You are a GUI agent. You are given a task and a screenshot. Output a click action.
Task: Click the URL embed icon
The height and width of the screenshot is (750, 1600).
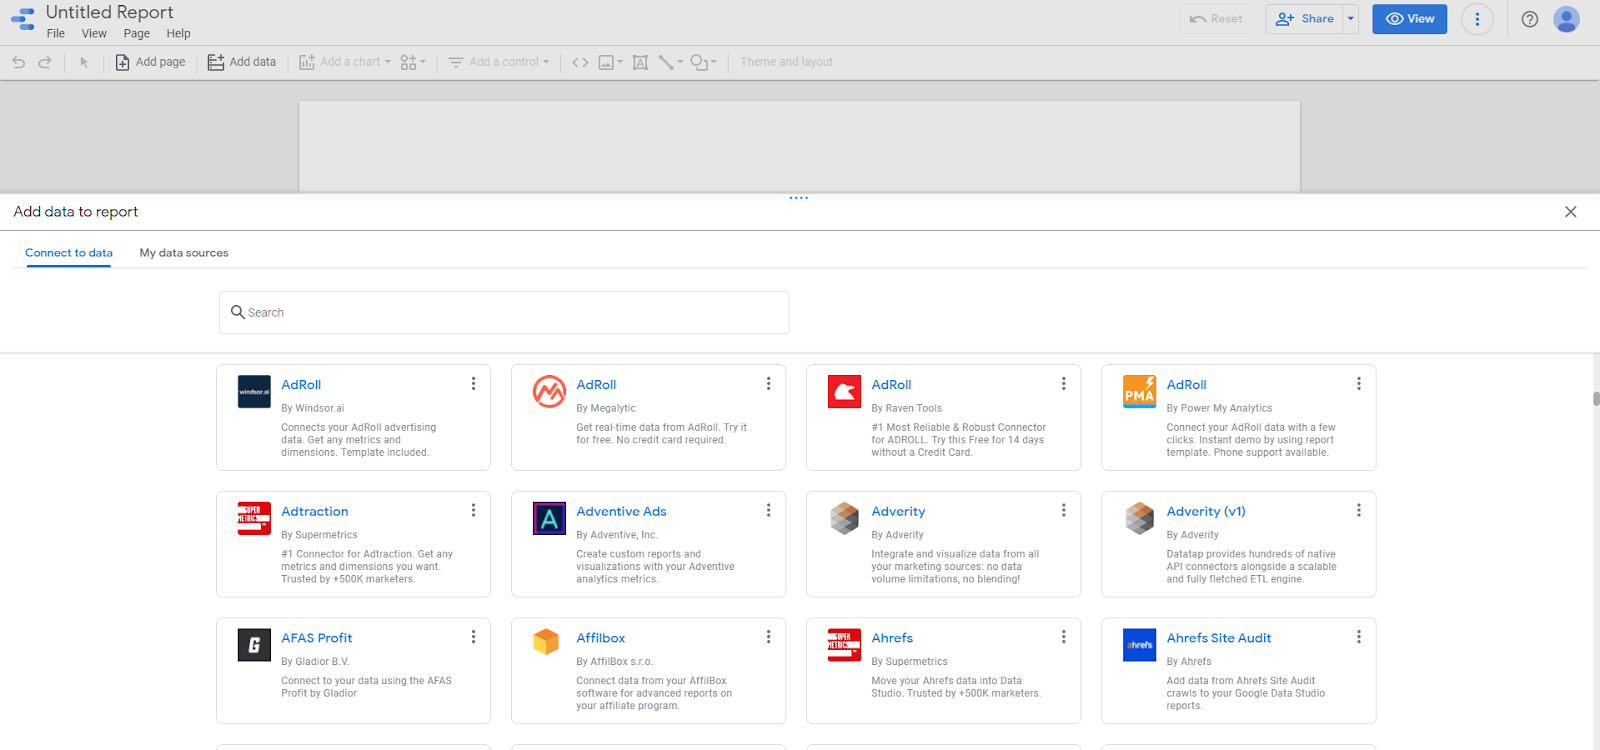[x=580, y=62]
